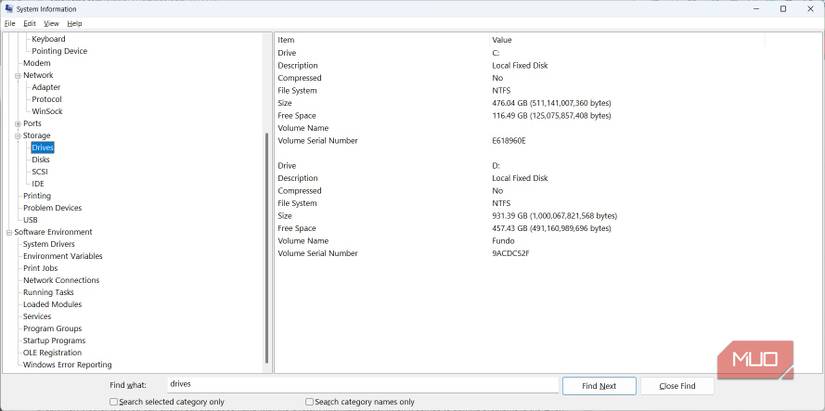The height and width of the screenshot is (411, 825).
Task: Select Printing in the tree
Action: 37,196
